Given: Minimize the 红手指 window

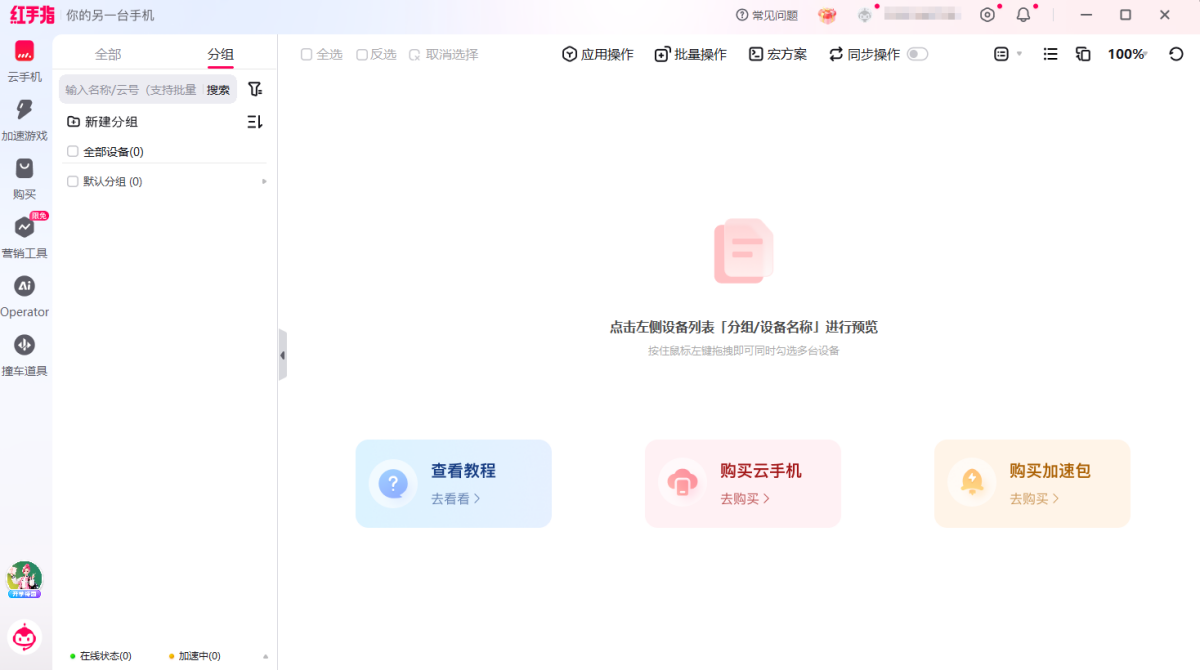Looking at the screenshot, I should pos(1087,15).
